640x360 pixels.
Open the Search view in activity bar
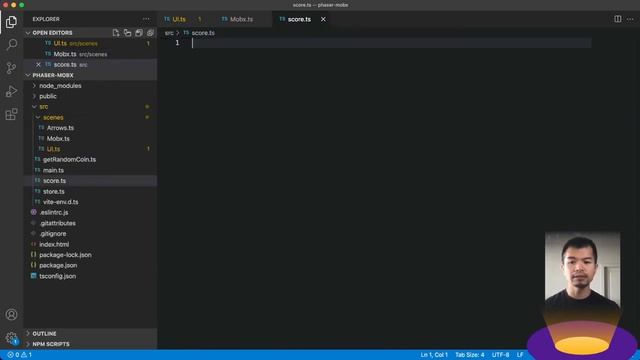click(x=11, y=44)
